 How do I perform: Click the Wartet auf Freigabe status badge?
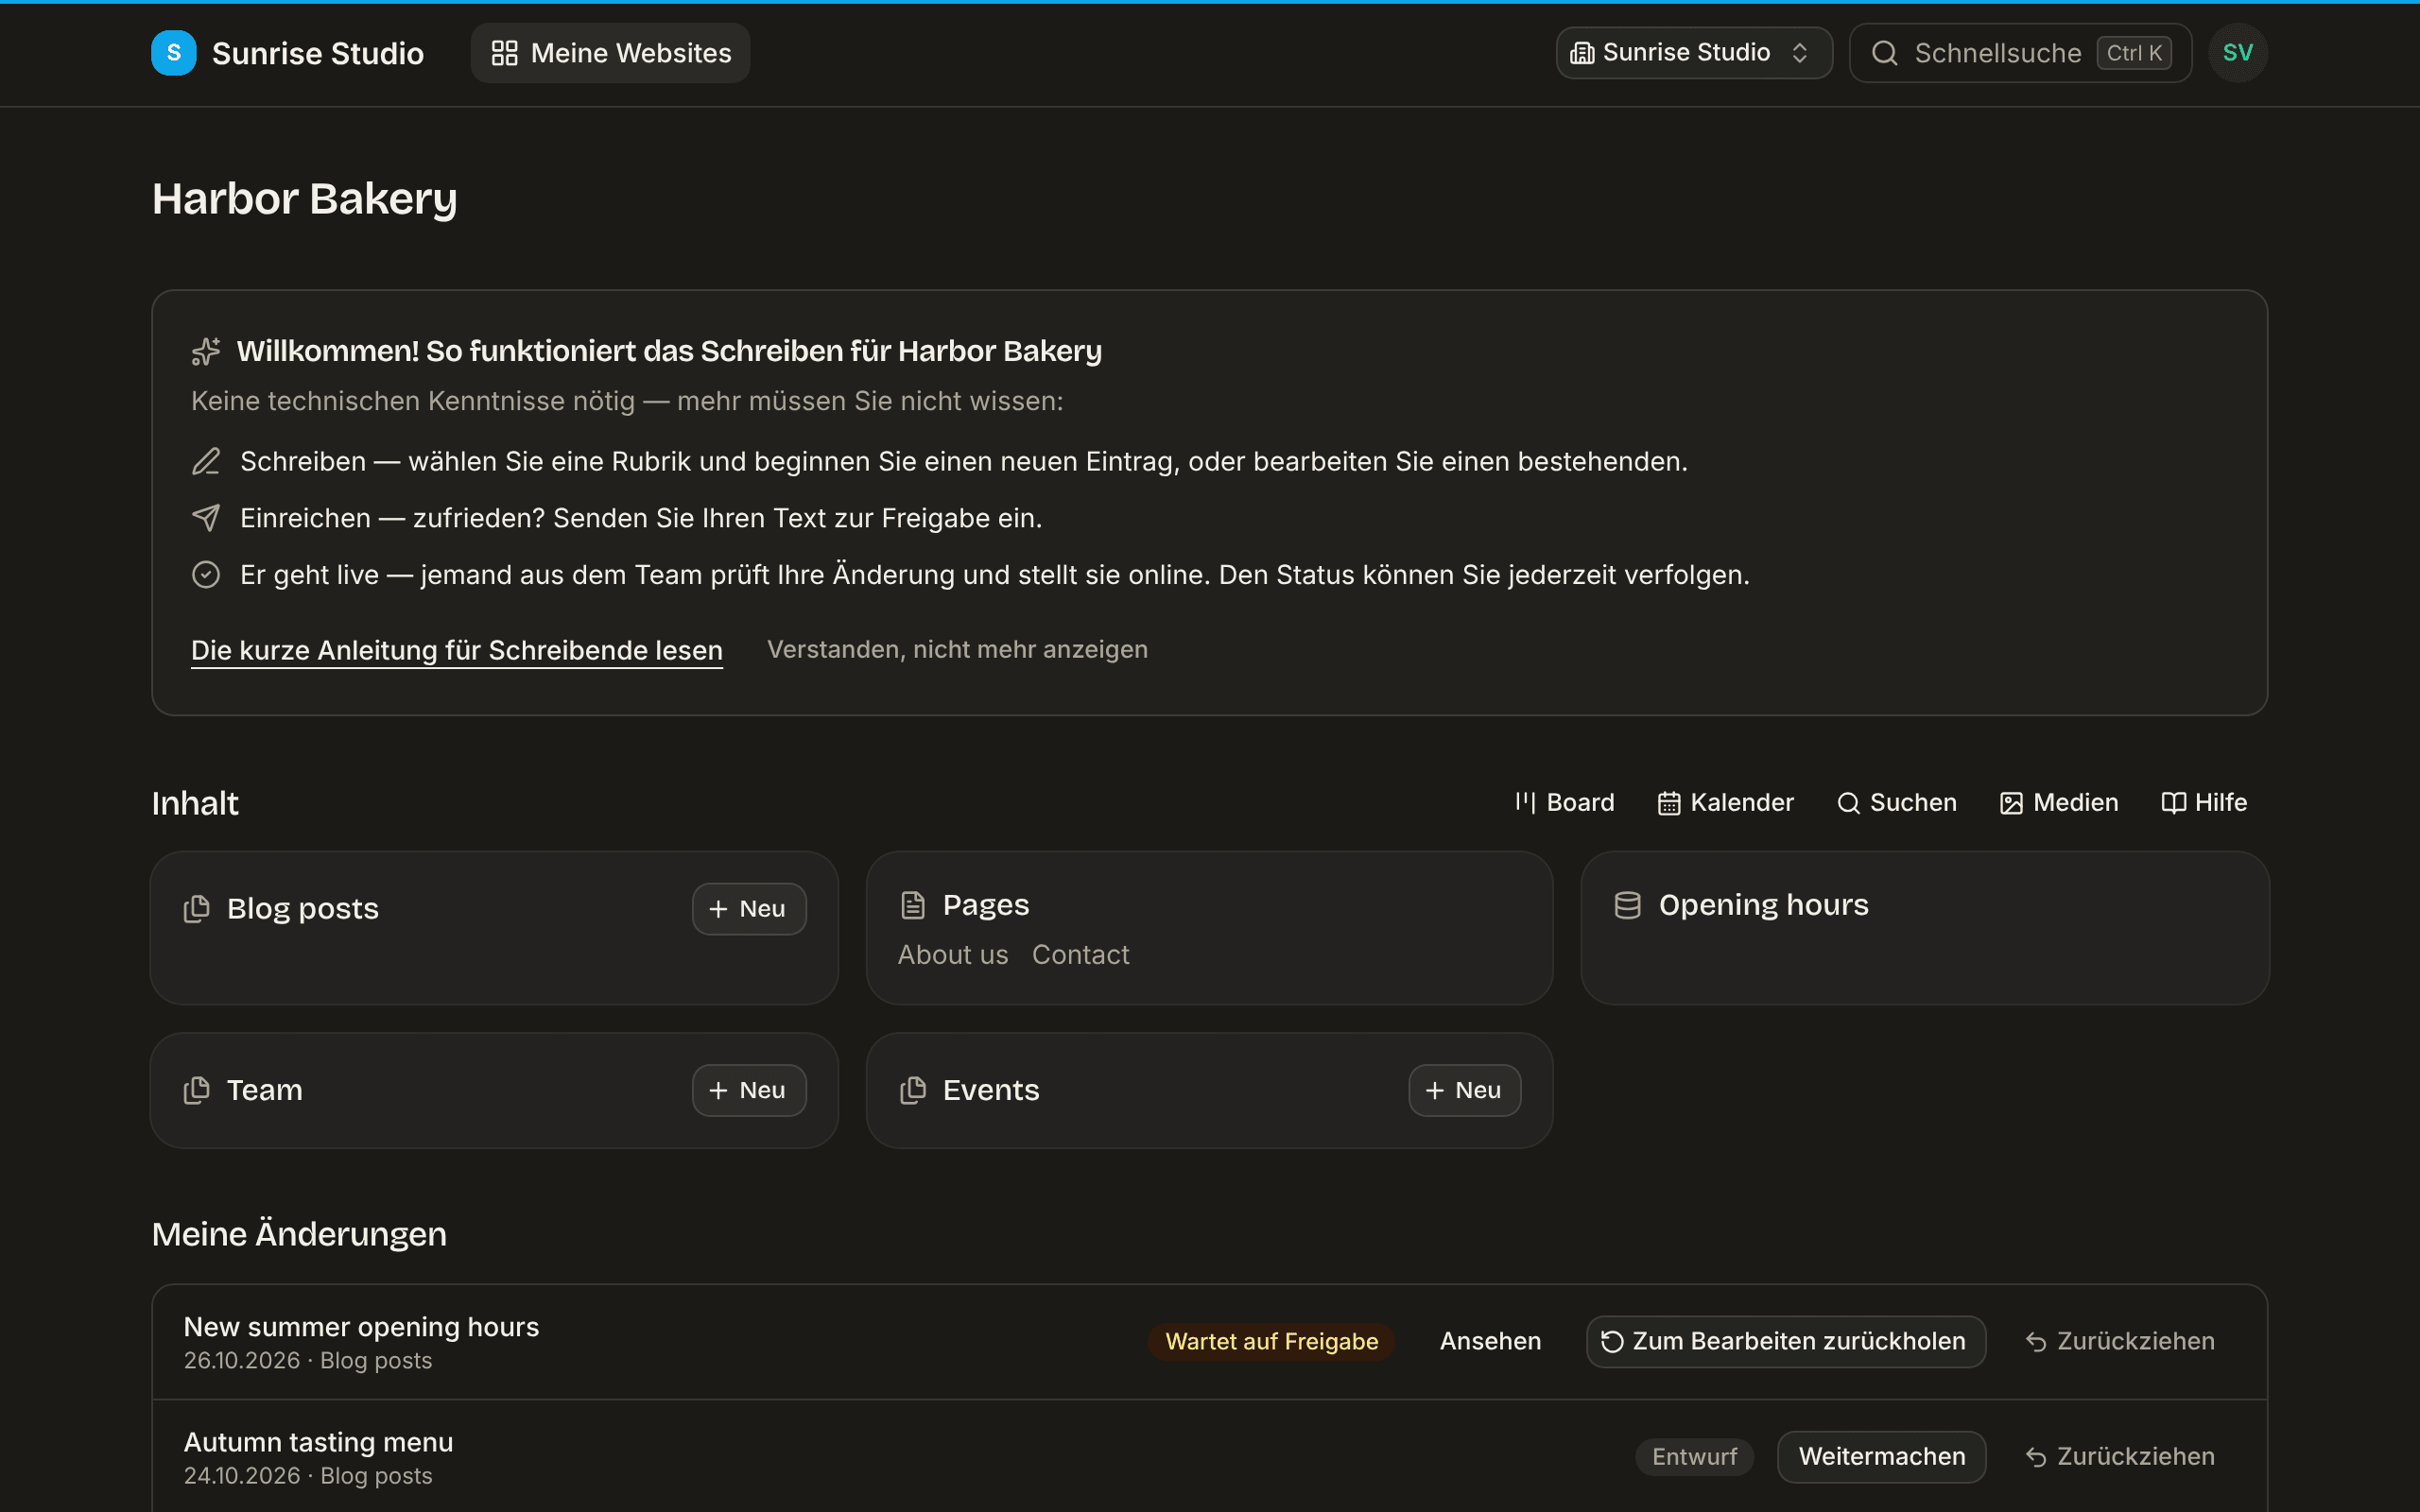1271,1342
